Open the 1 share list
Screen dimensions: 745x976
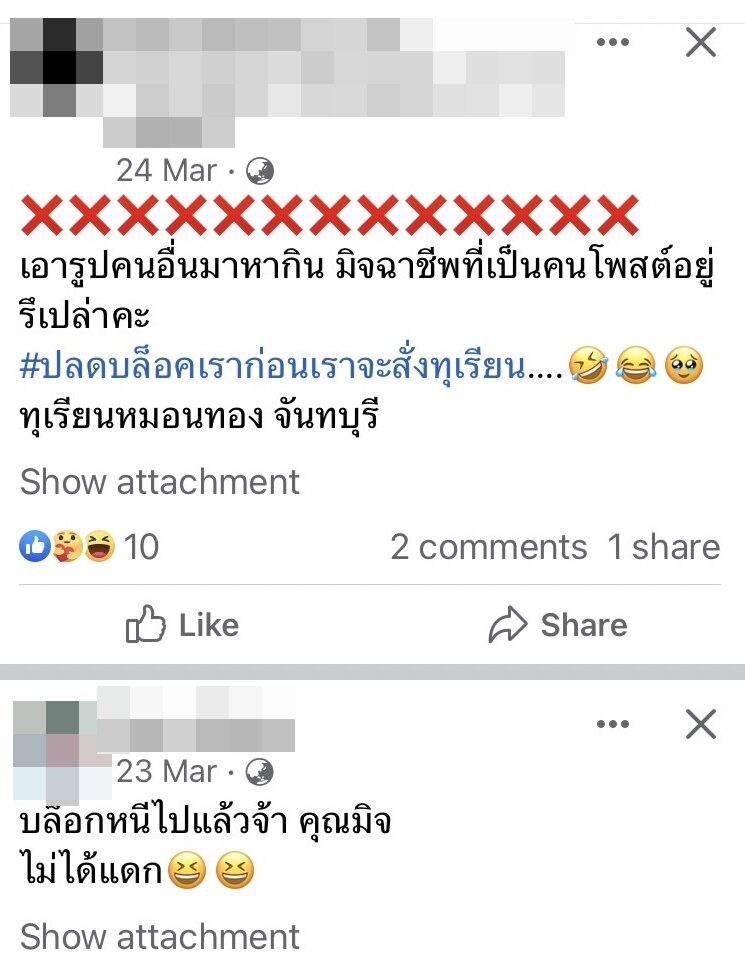pyautogui.click(x=663, y=547)
